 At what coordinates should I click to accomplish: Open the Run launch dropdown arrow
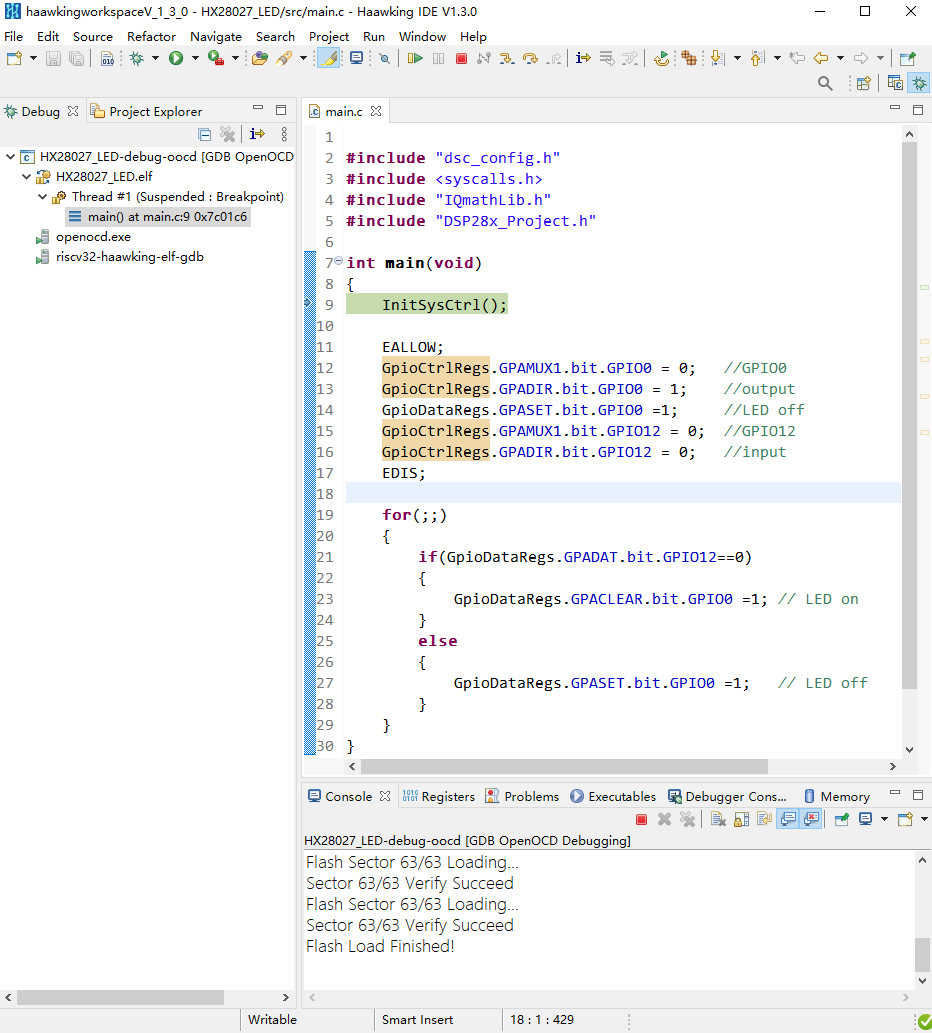tap(195, 59)
